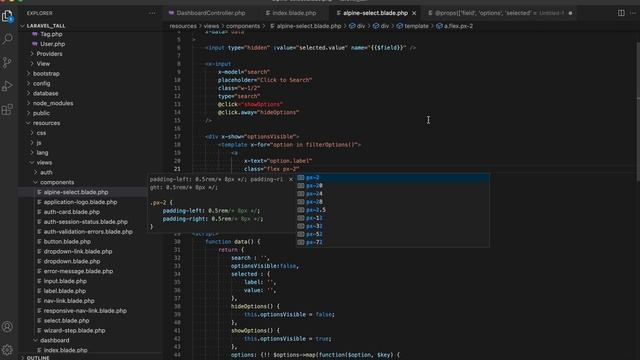Click the Explorer more actions ellipsis

[x=152, y=13]
